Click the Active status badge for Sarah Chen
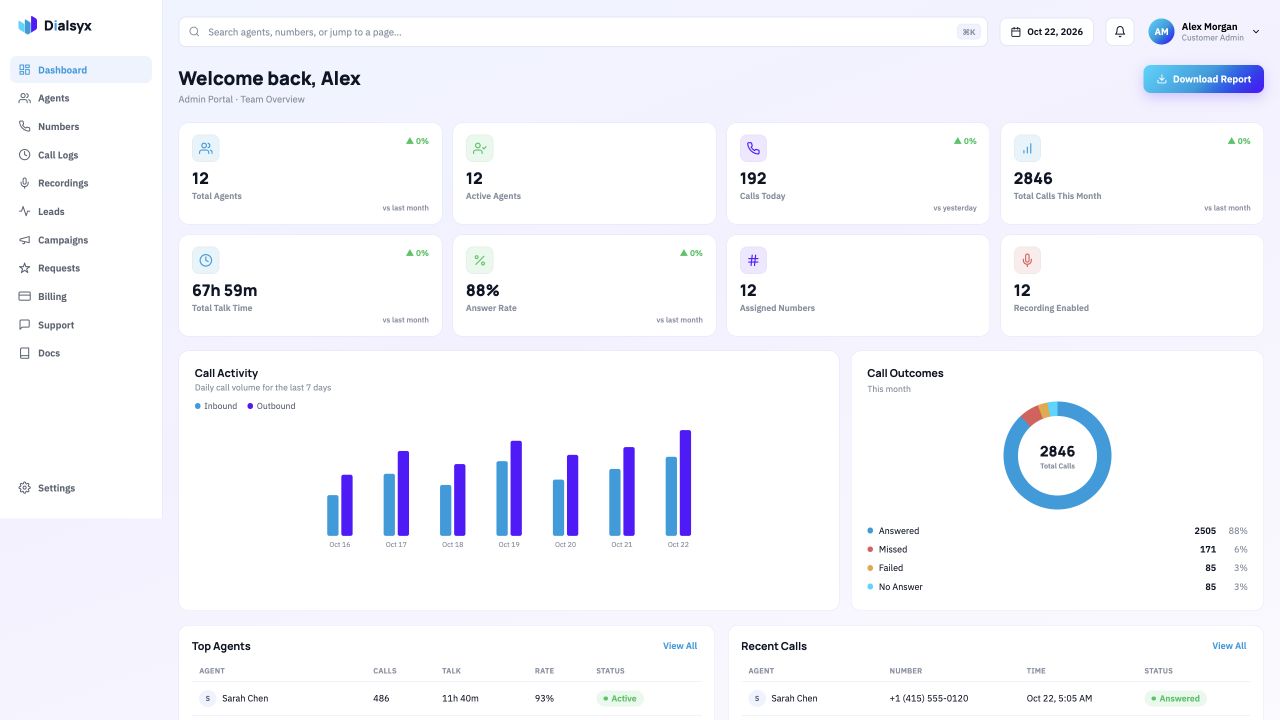The image size is (1280, 720). click(x=620, y=699)
